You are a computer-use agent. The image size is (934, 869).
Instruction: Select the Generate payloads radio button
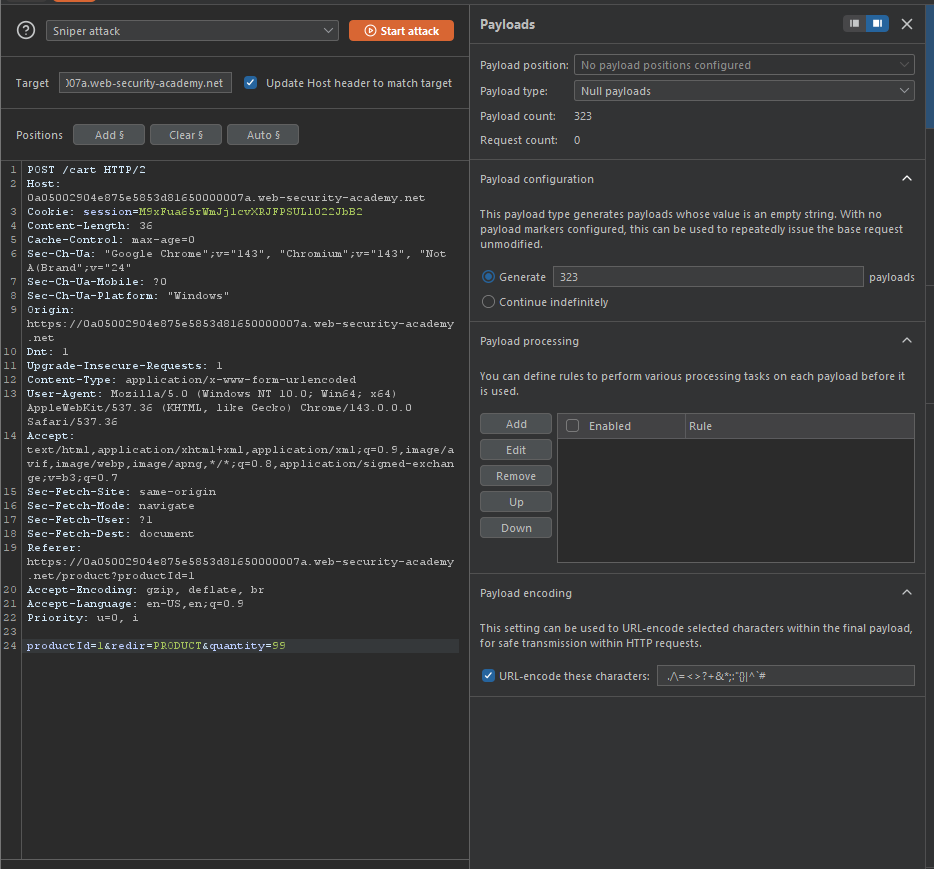click(488, 277)
